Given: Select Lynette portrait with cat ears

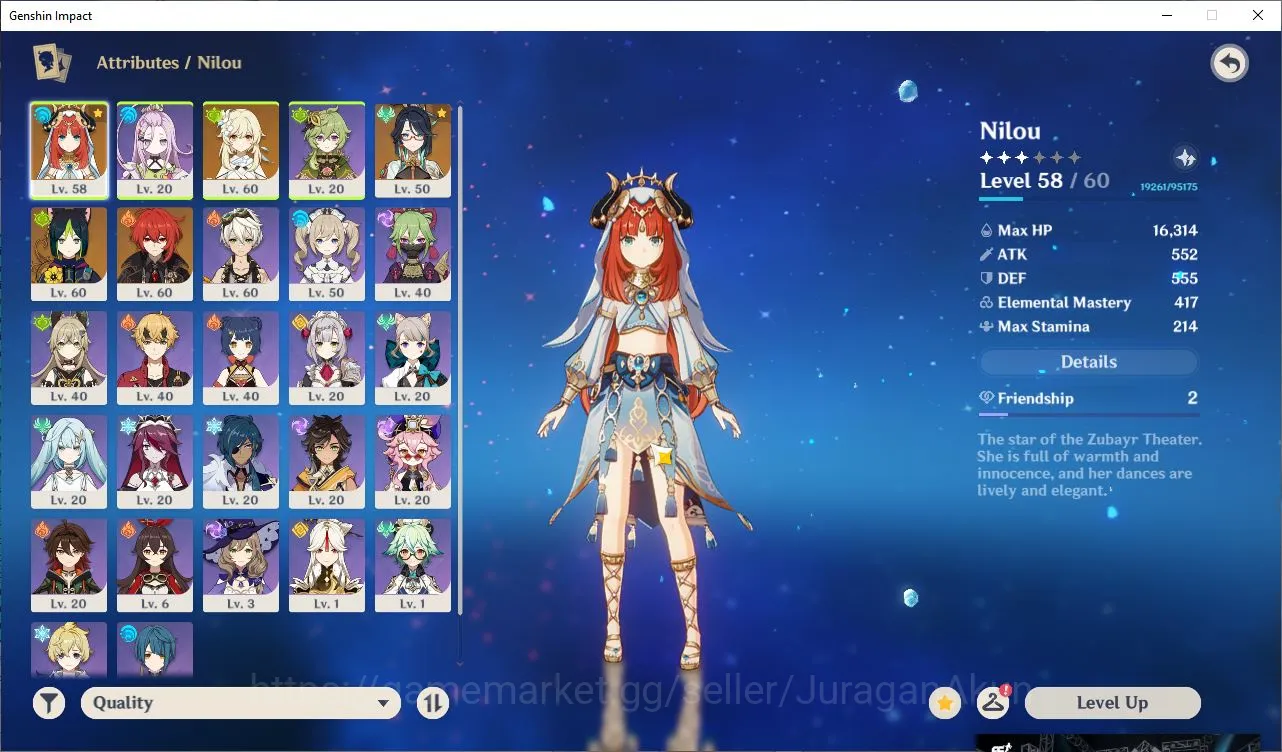Looking at the screenshot, I should 413,358.
